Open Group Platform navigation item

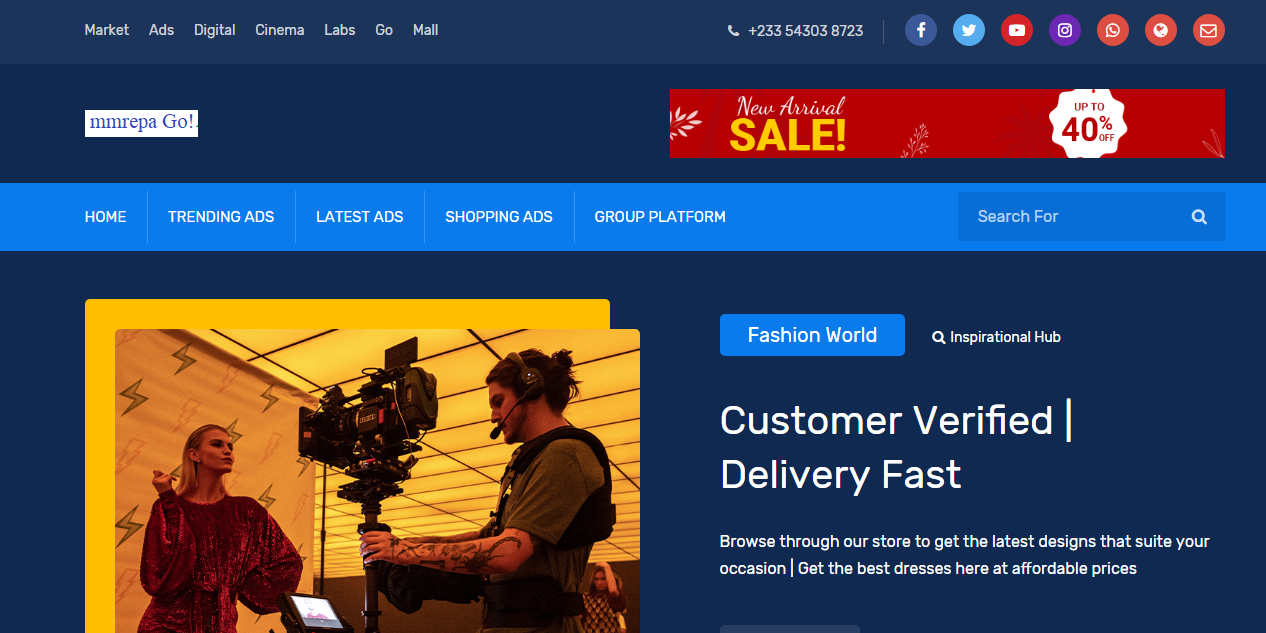coord(660,217)
